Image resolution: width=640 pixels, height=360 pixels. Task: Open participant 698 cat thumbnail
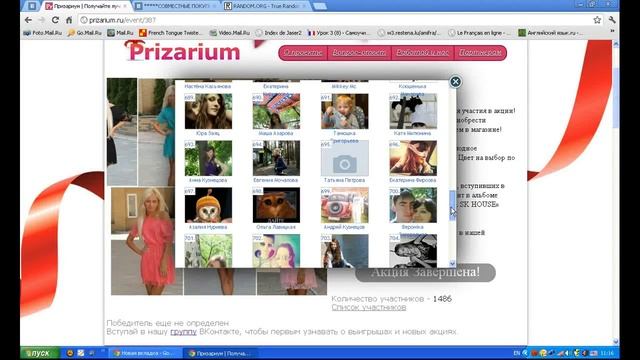click(x=276, y=205)
